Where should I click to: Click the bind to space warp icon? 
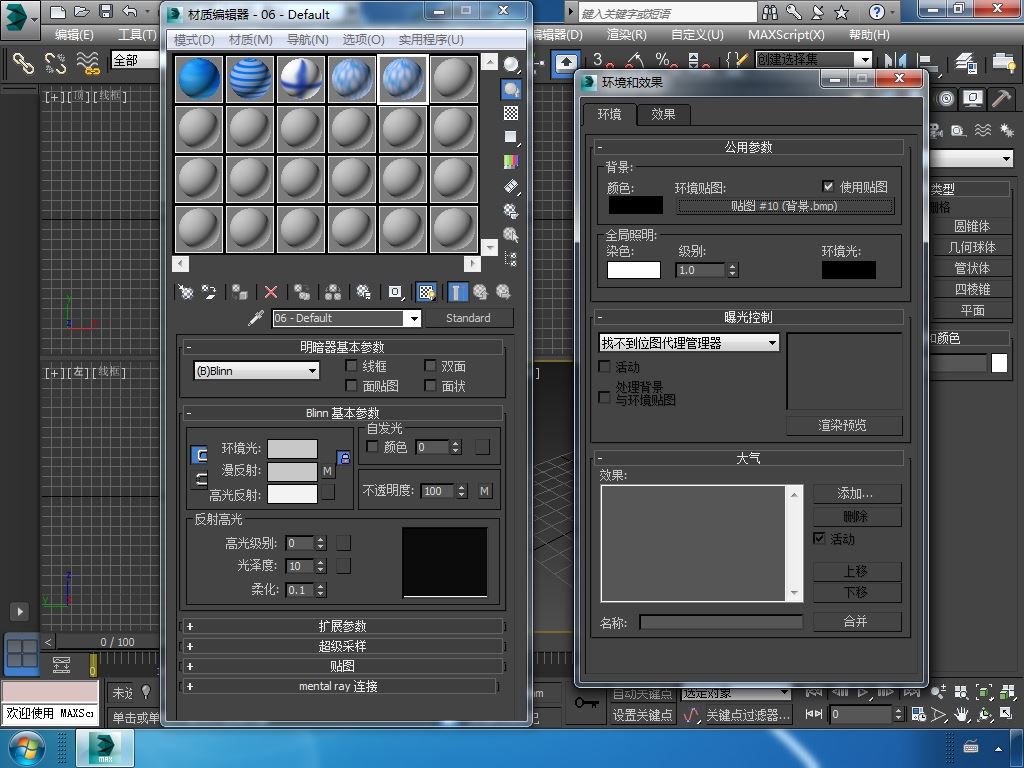(x=88, y=63)
